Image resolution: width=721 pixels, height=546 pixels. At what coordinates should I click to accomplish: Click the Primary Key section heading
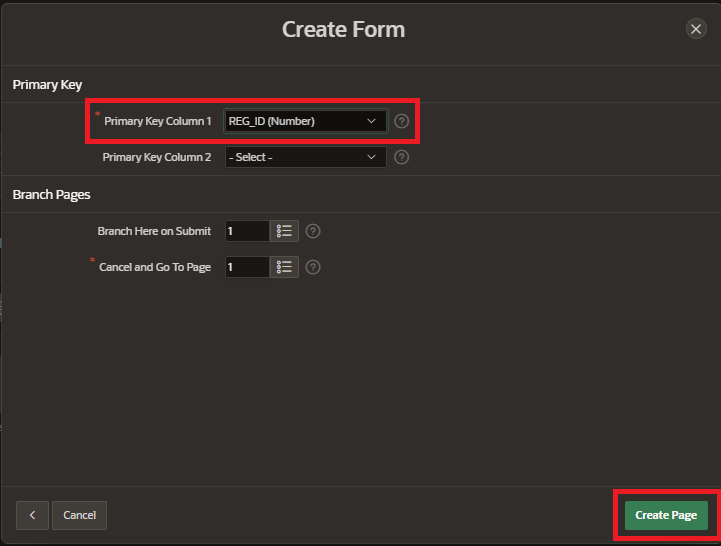[47, 85]
